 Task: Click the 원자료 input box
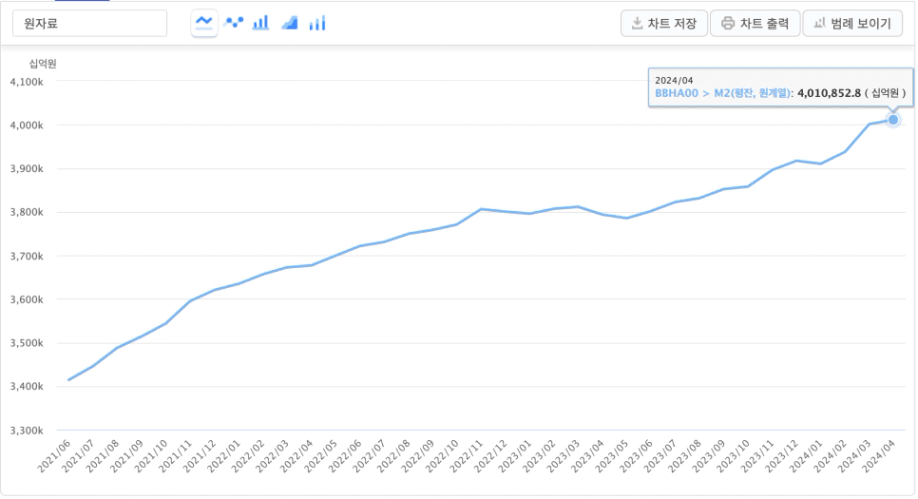pyautogui.click(x=90, y=23)
